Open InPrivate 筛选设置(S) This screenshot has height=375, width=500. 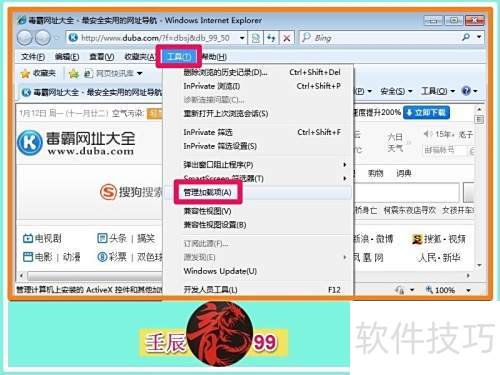(258, 146)
